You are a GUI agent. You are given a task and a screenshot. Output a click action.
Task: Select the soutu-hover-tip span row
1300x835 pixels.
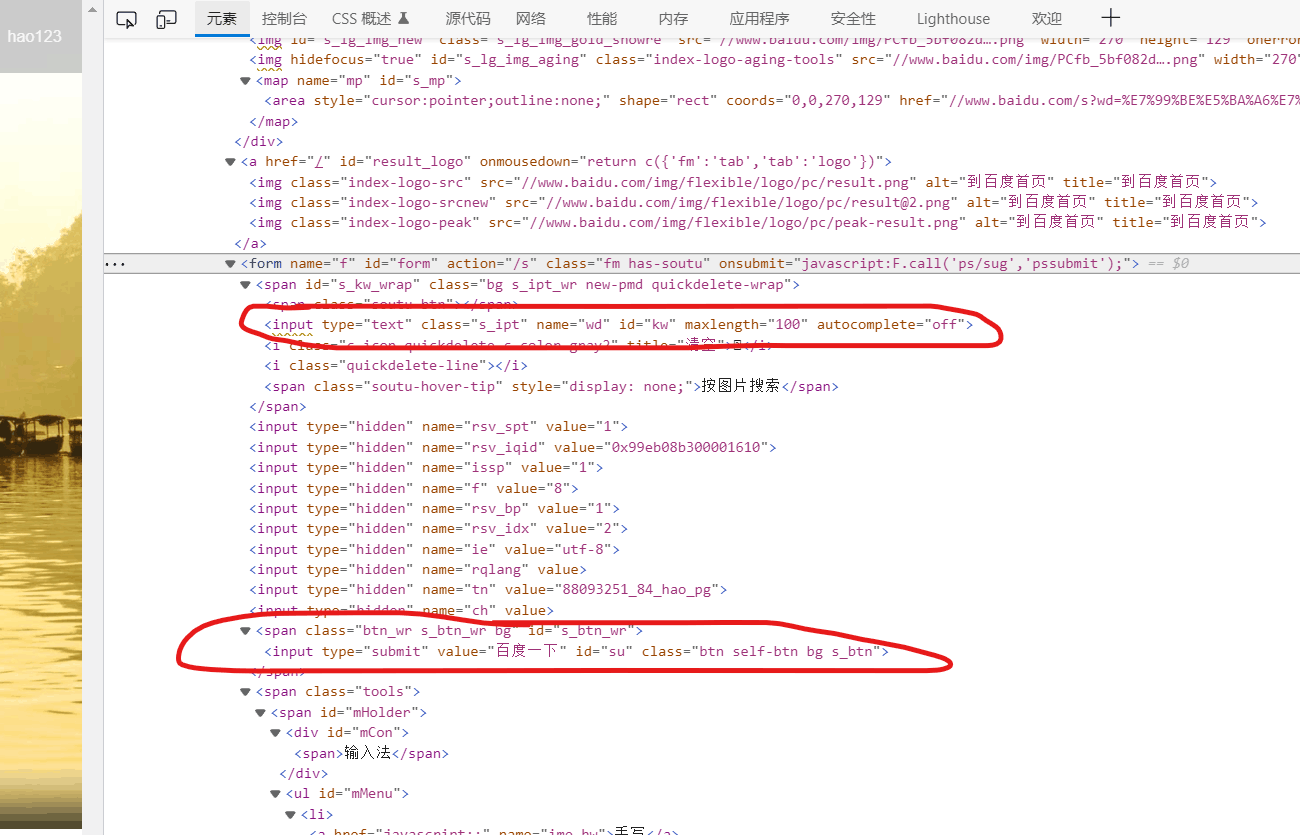(x=551, y=386)
